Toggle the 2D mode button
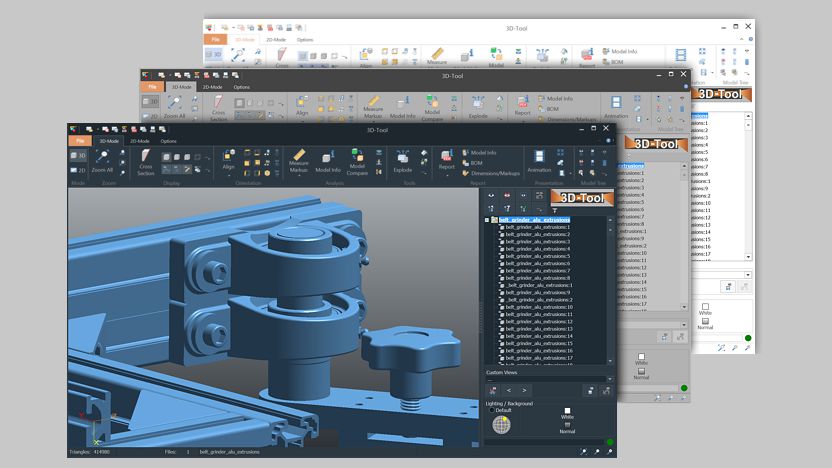This screenshot has height=468, width=832. (78, 172)
